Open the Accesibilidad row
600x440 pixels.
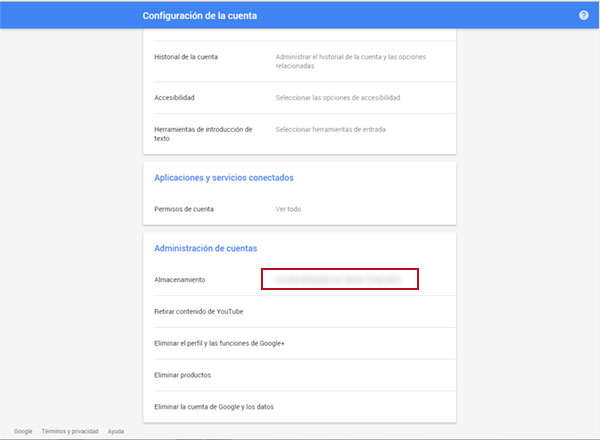tap(175, 98)
